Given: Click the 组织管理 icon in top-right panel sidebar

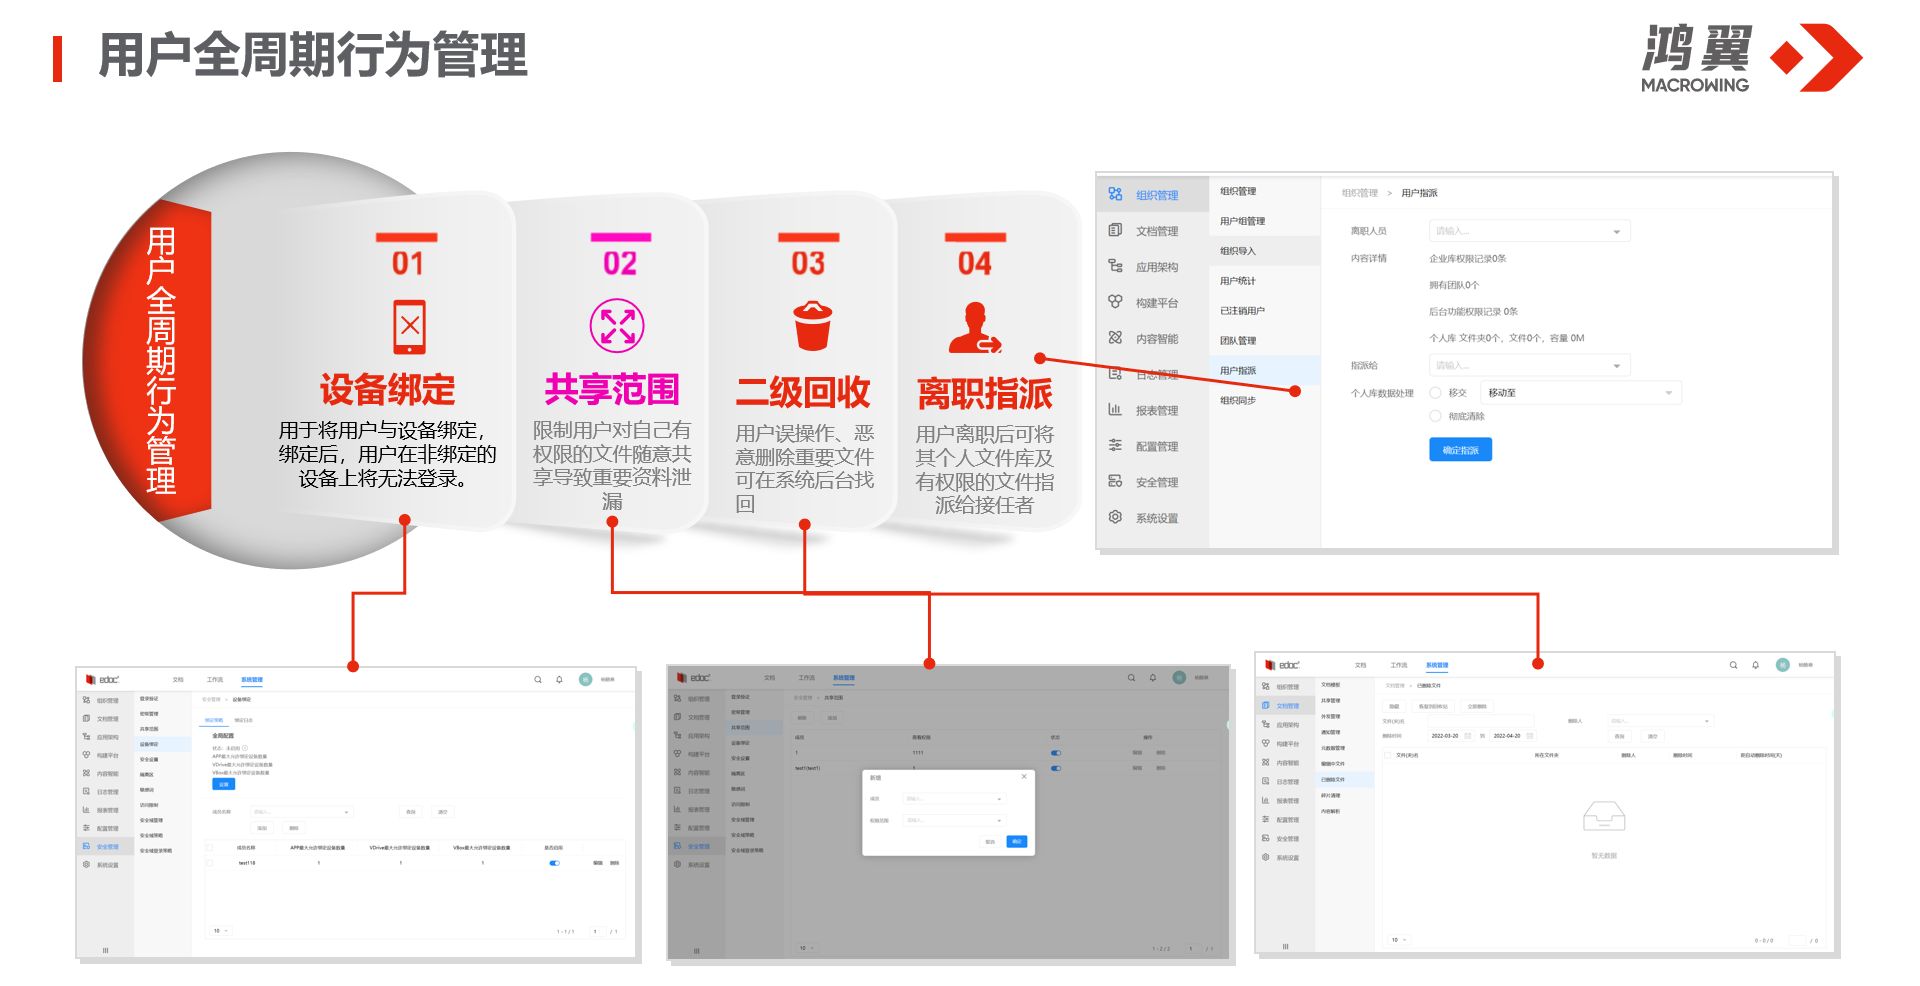Looking at the screenshot, I should pos(1115,195).
